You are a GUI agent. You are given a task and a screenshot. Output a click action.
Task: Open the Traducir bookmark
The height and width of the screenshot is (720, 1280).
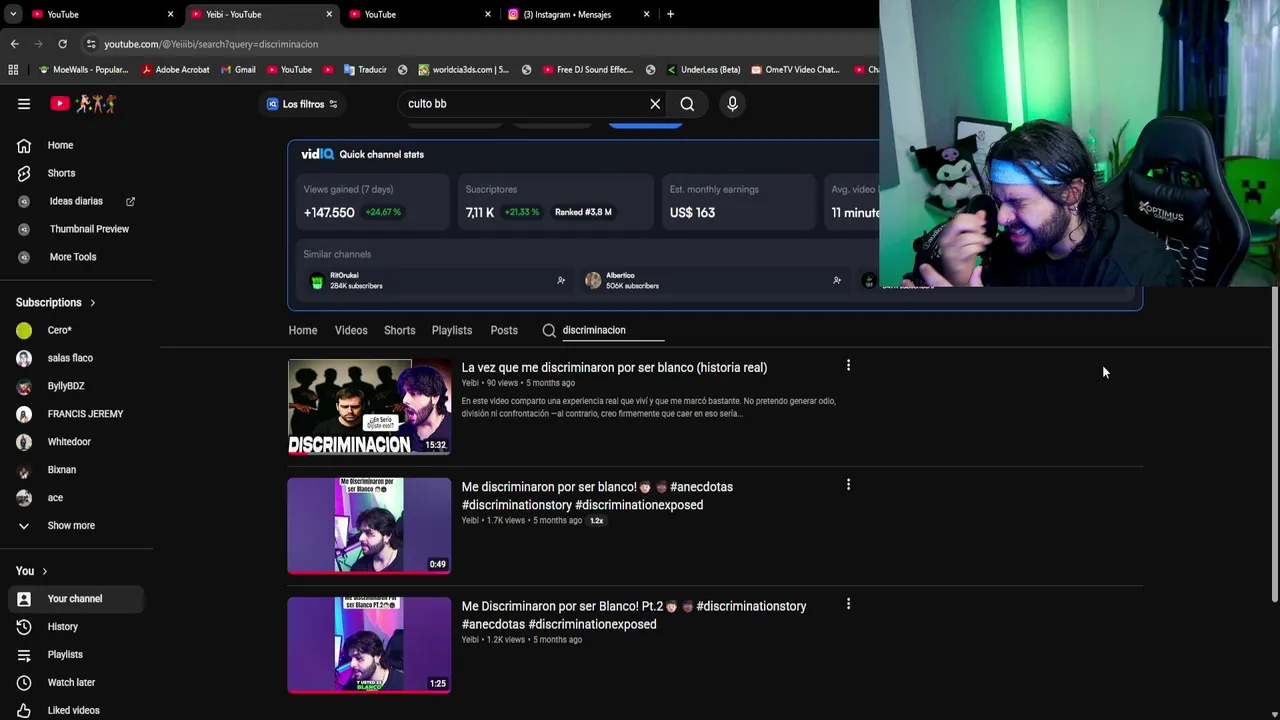pos(364,70)
